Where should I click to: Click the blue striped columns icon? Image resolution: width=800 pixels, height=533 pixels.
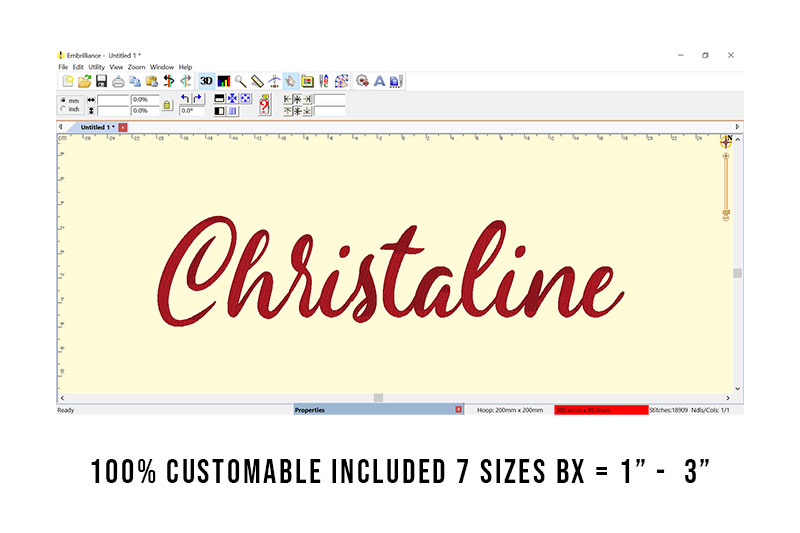coord(232,111)
